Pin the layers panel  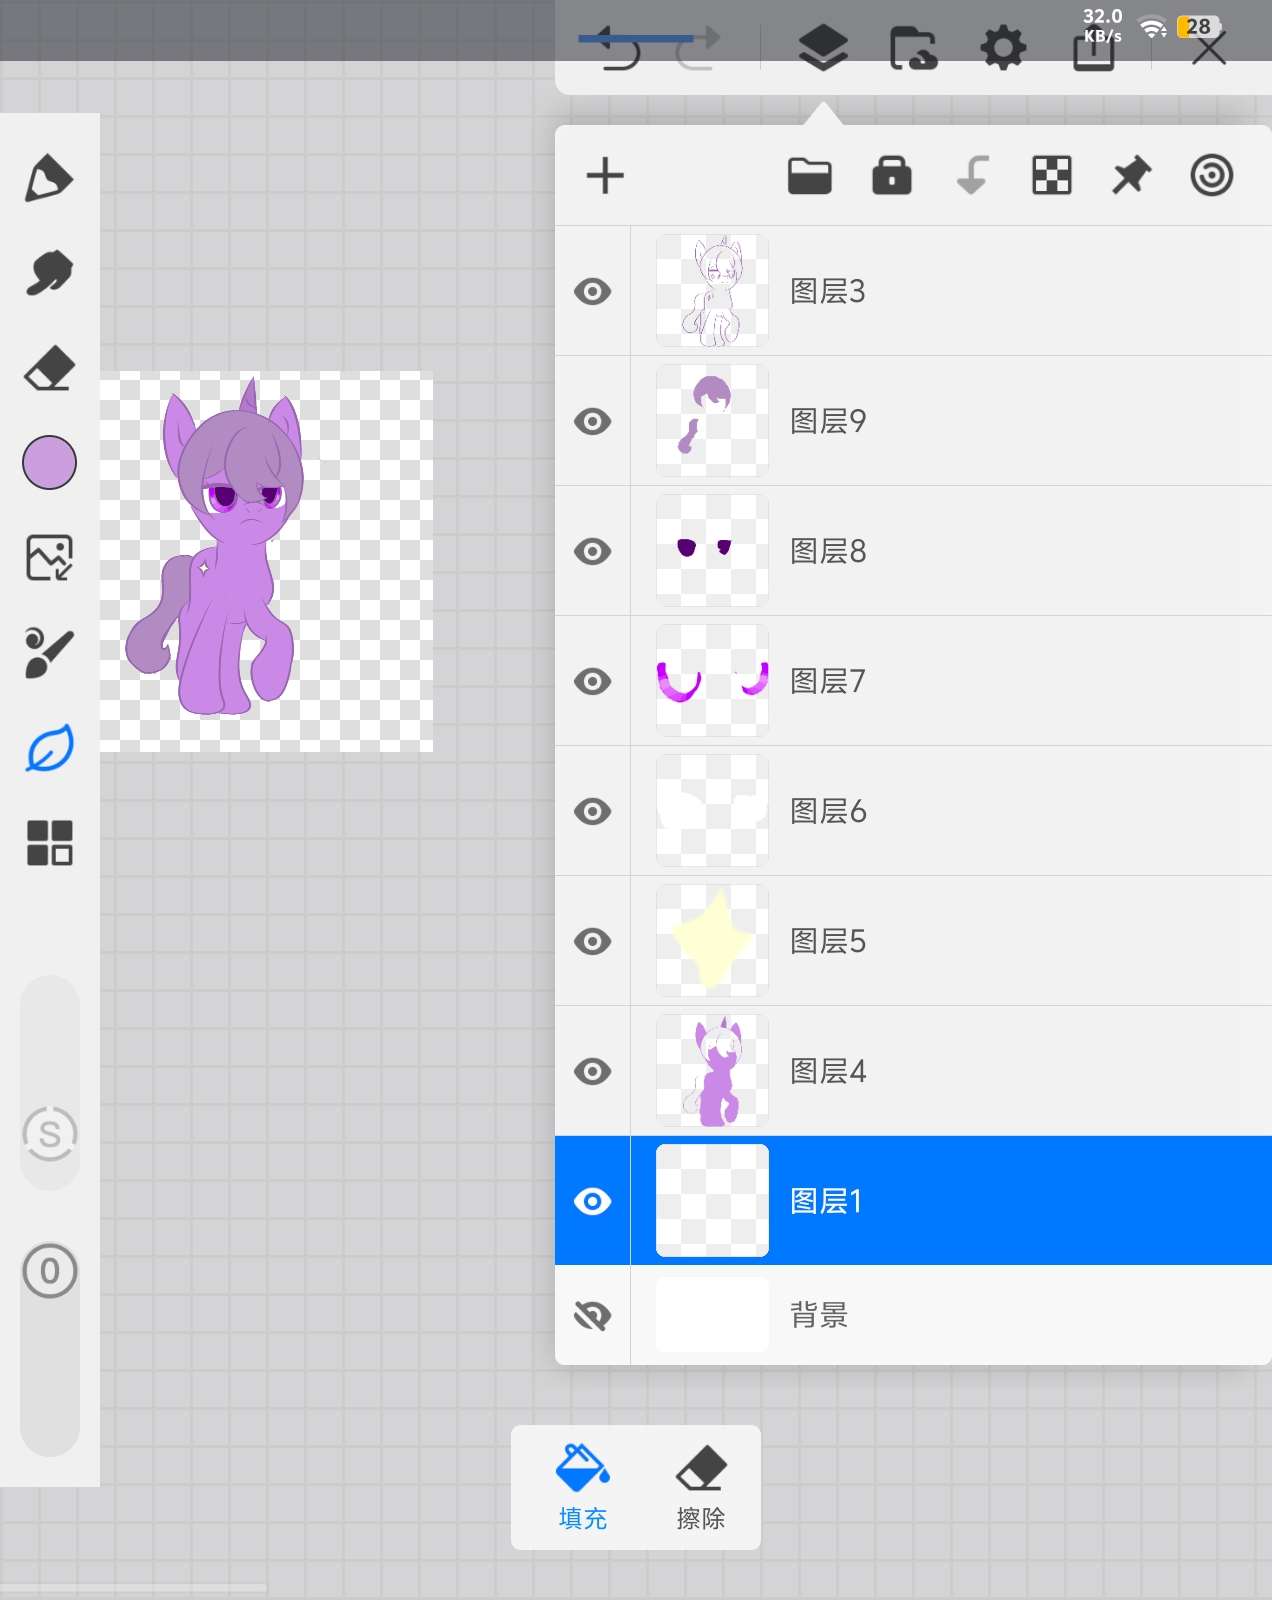[1132, 176]
